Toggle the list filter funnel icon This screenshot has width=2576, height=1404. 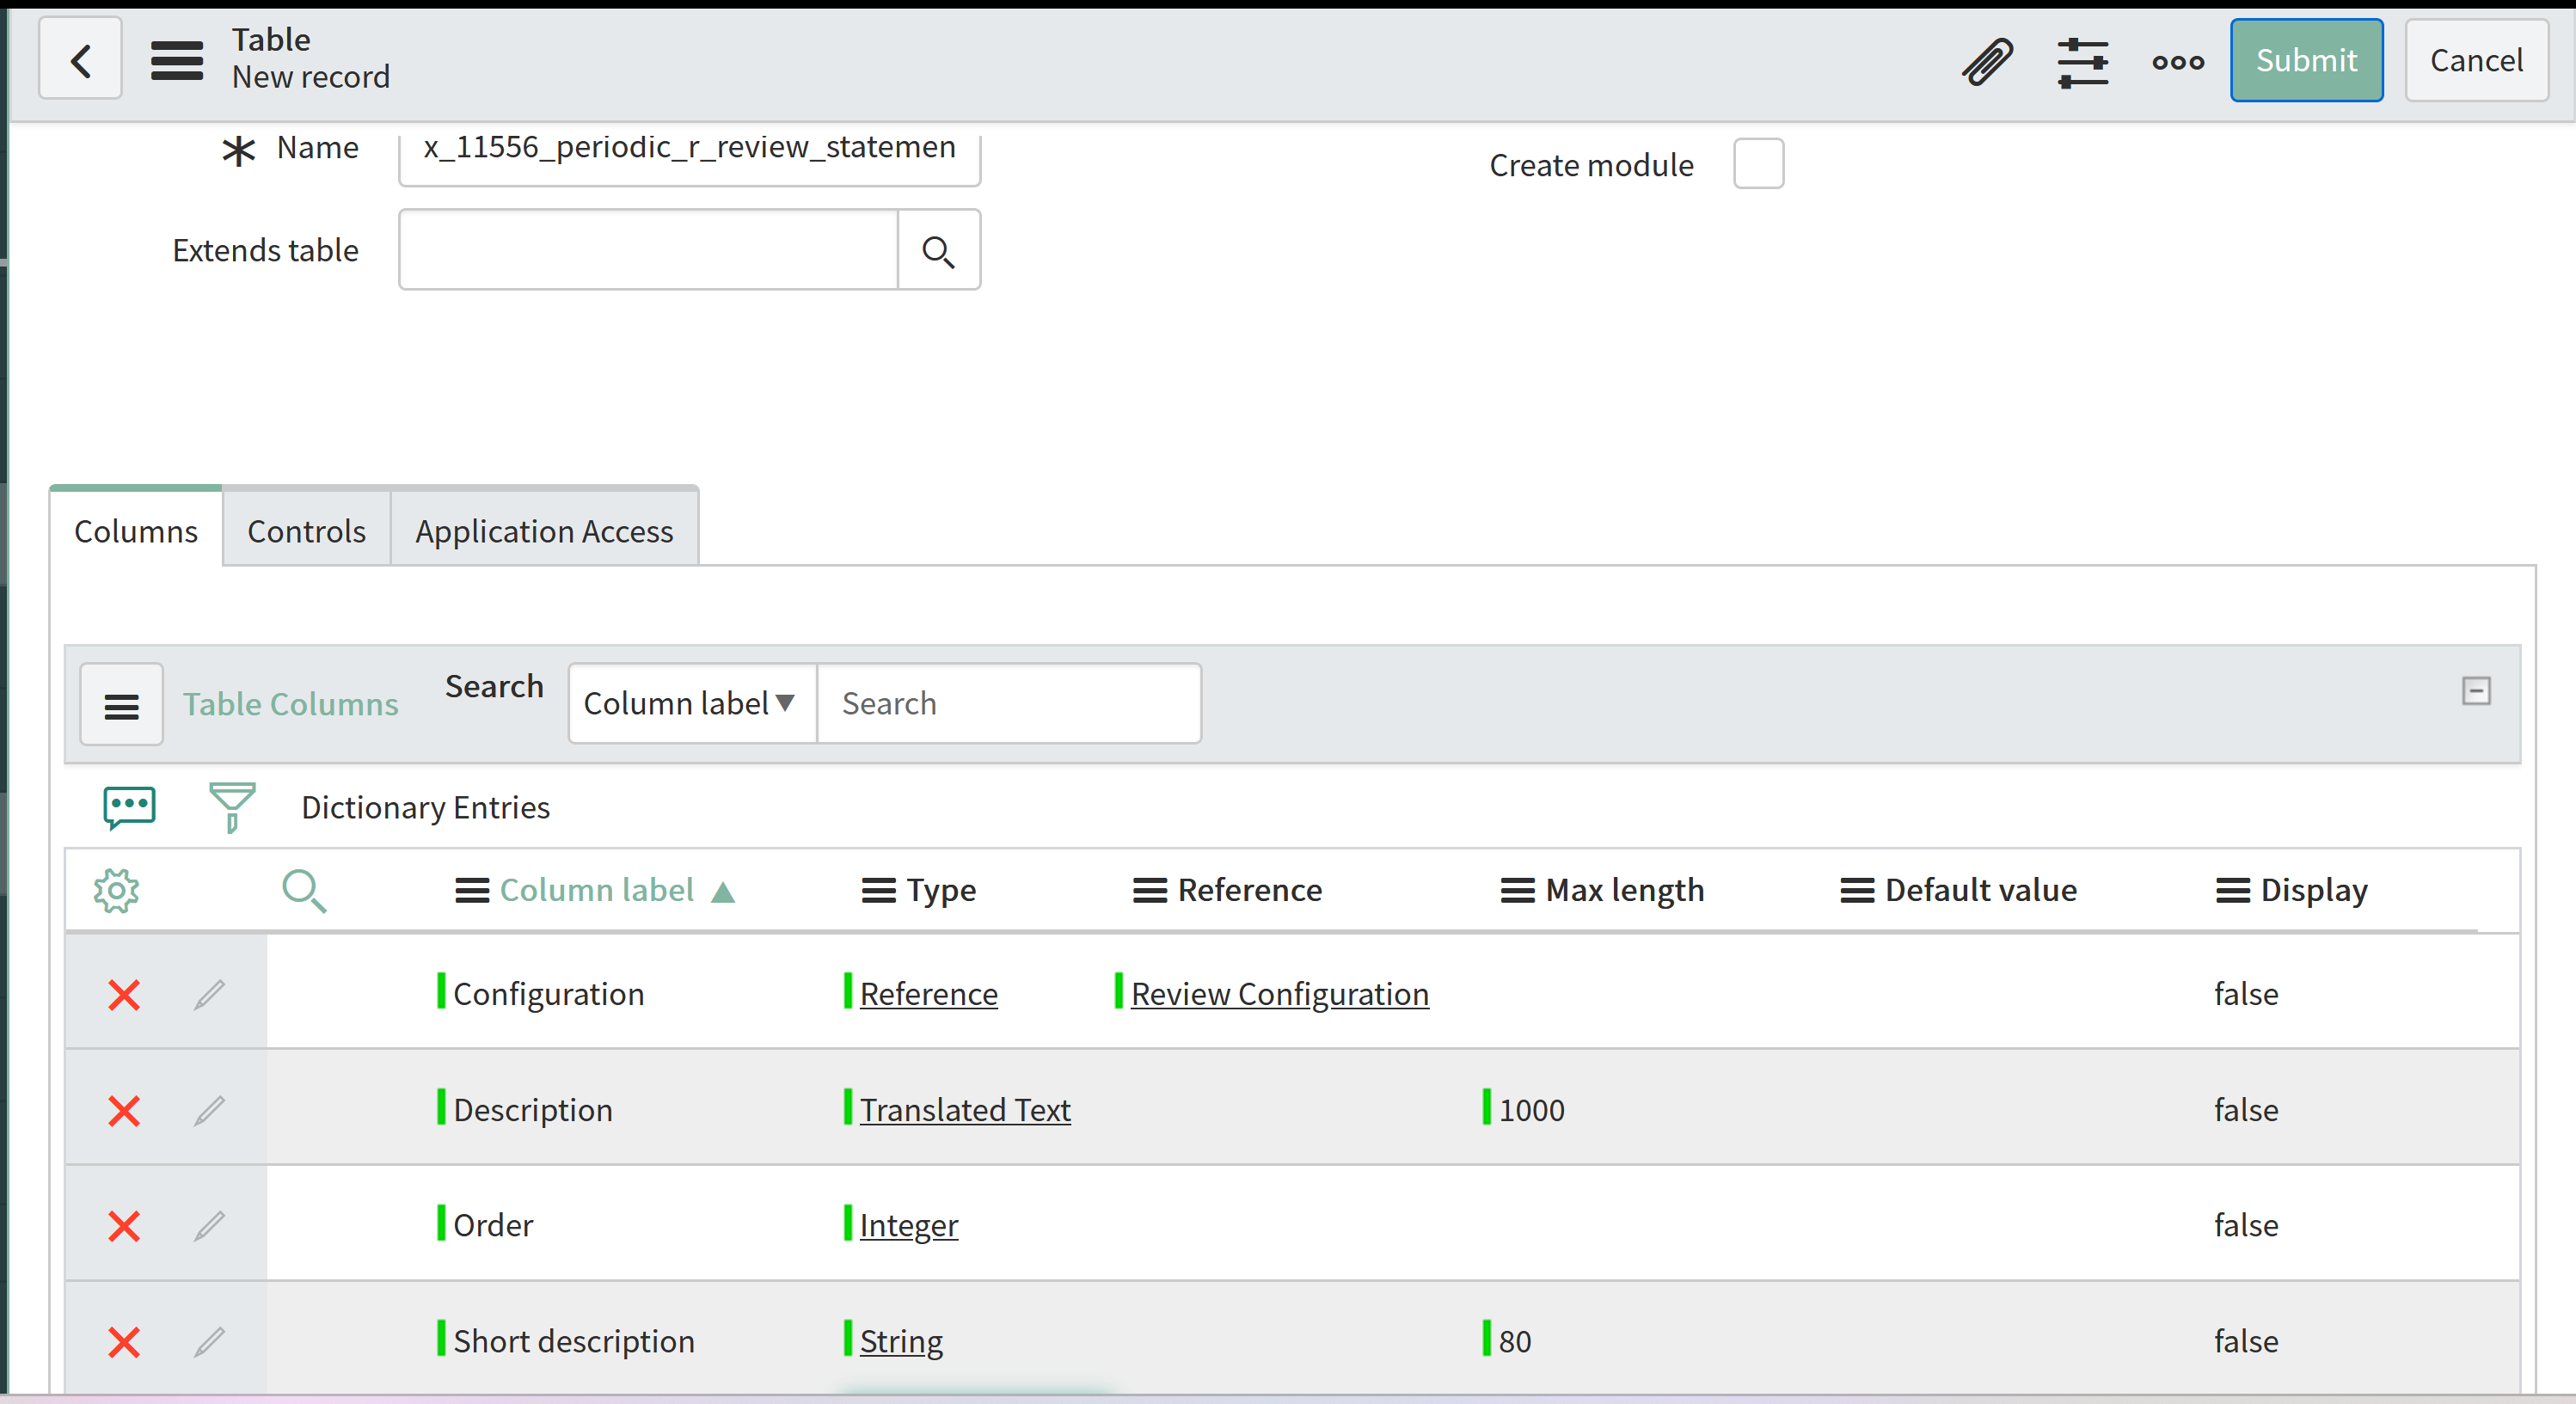[232, 807]
